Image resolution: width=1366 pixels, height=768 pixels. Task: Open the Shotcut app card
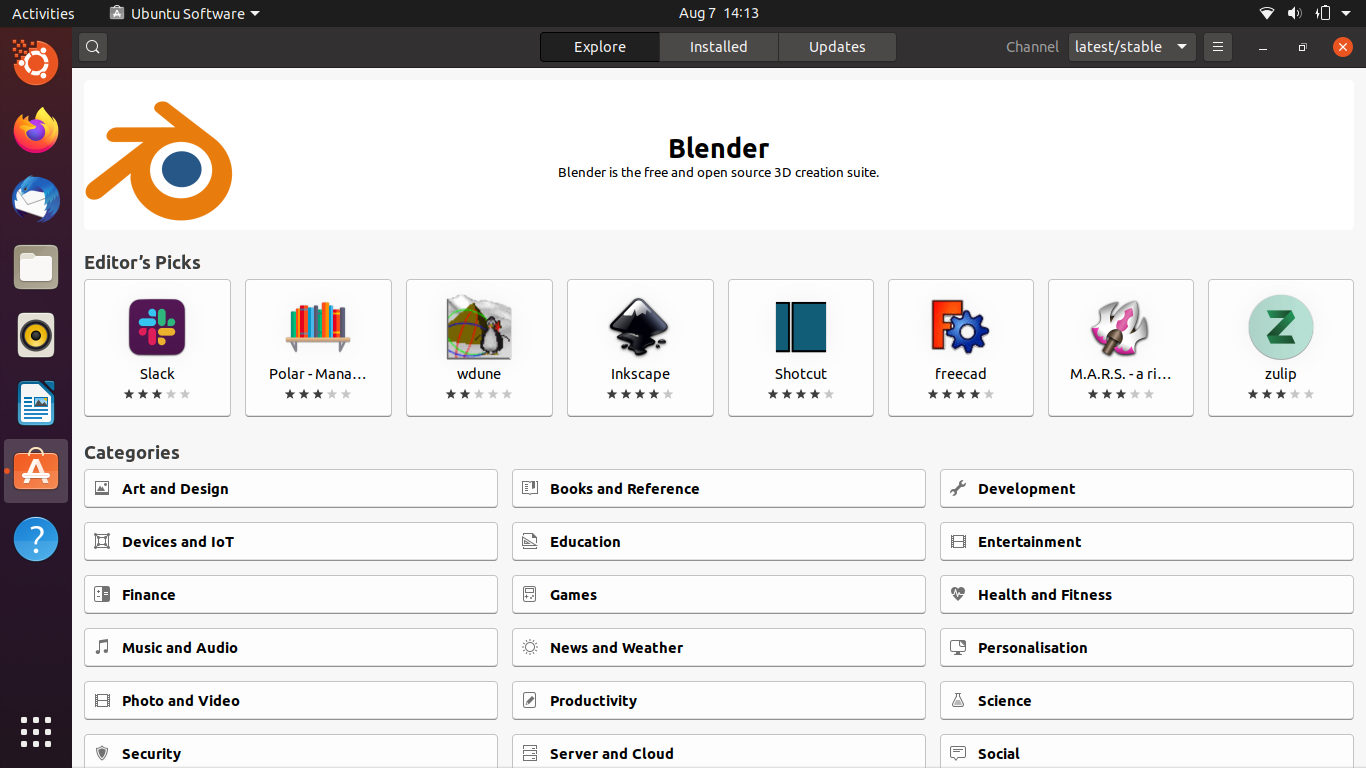point(801,347)
